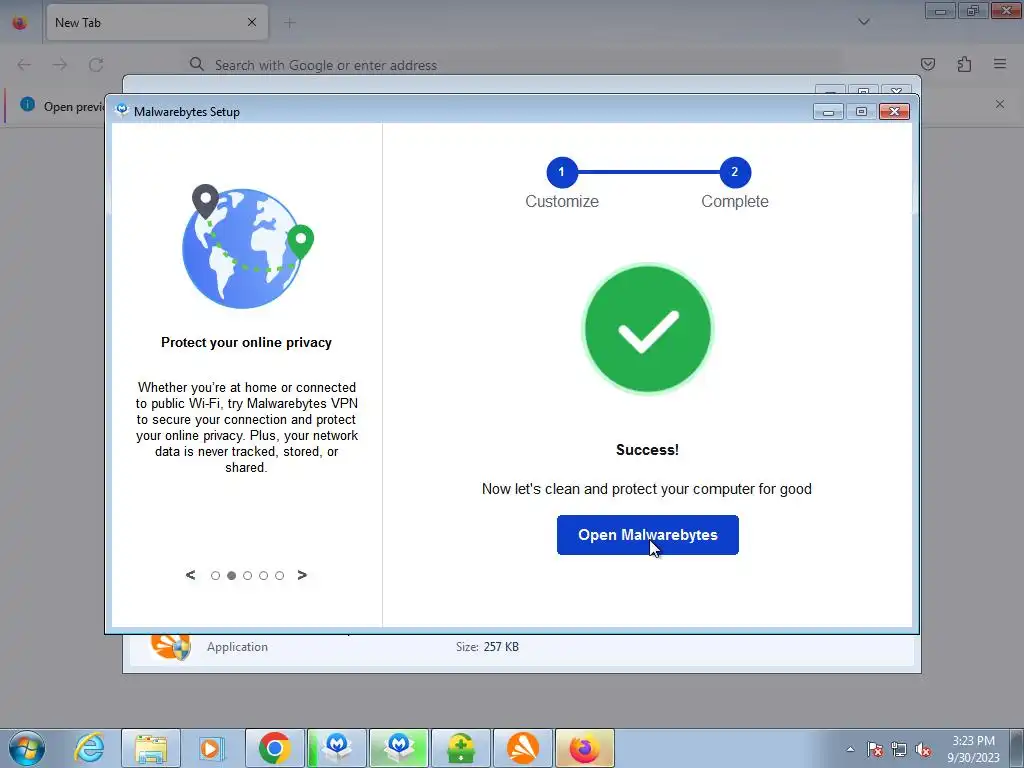
Task: Open Google Chrome from taskbar
Action: pos(274,748)
